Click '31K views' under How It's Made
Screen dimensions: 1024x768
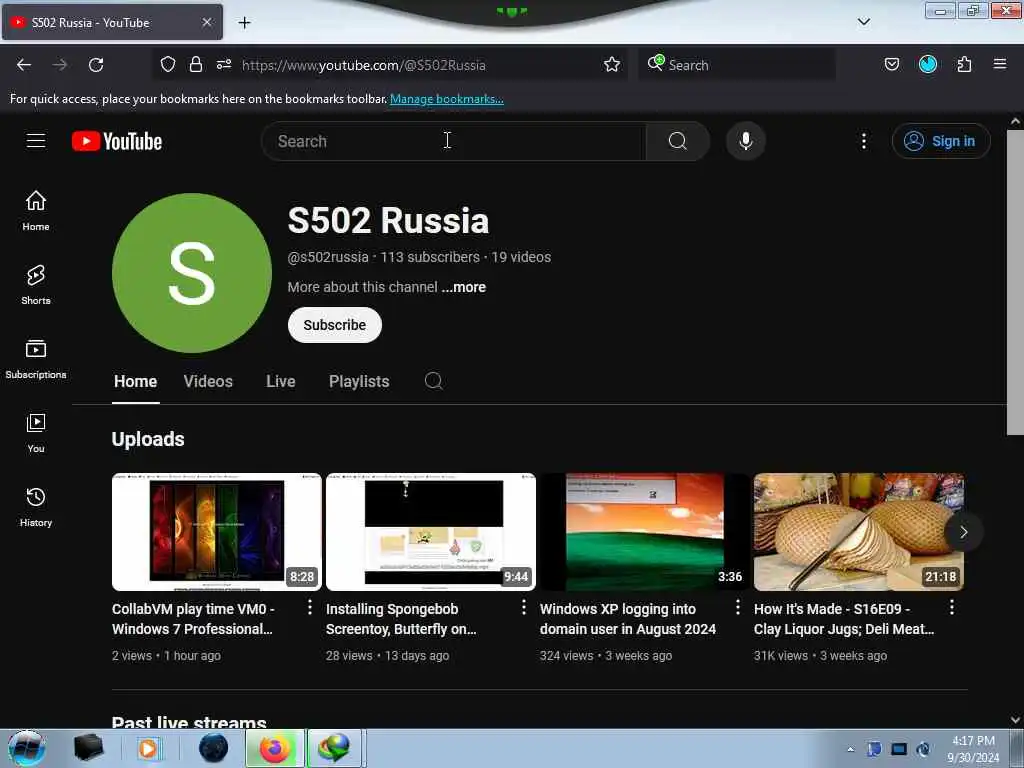(780, 656)
